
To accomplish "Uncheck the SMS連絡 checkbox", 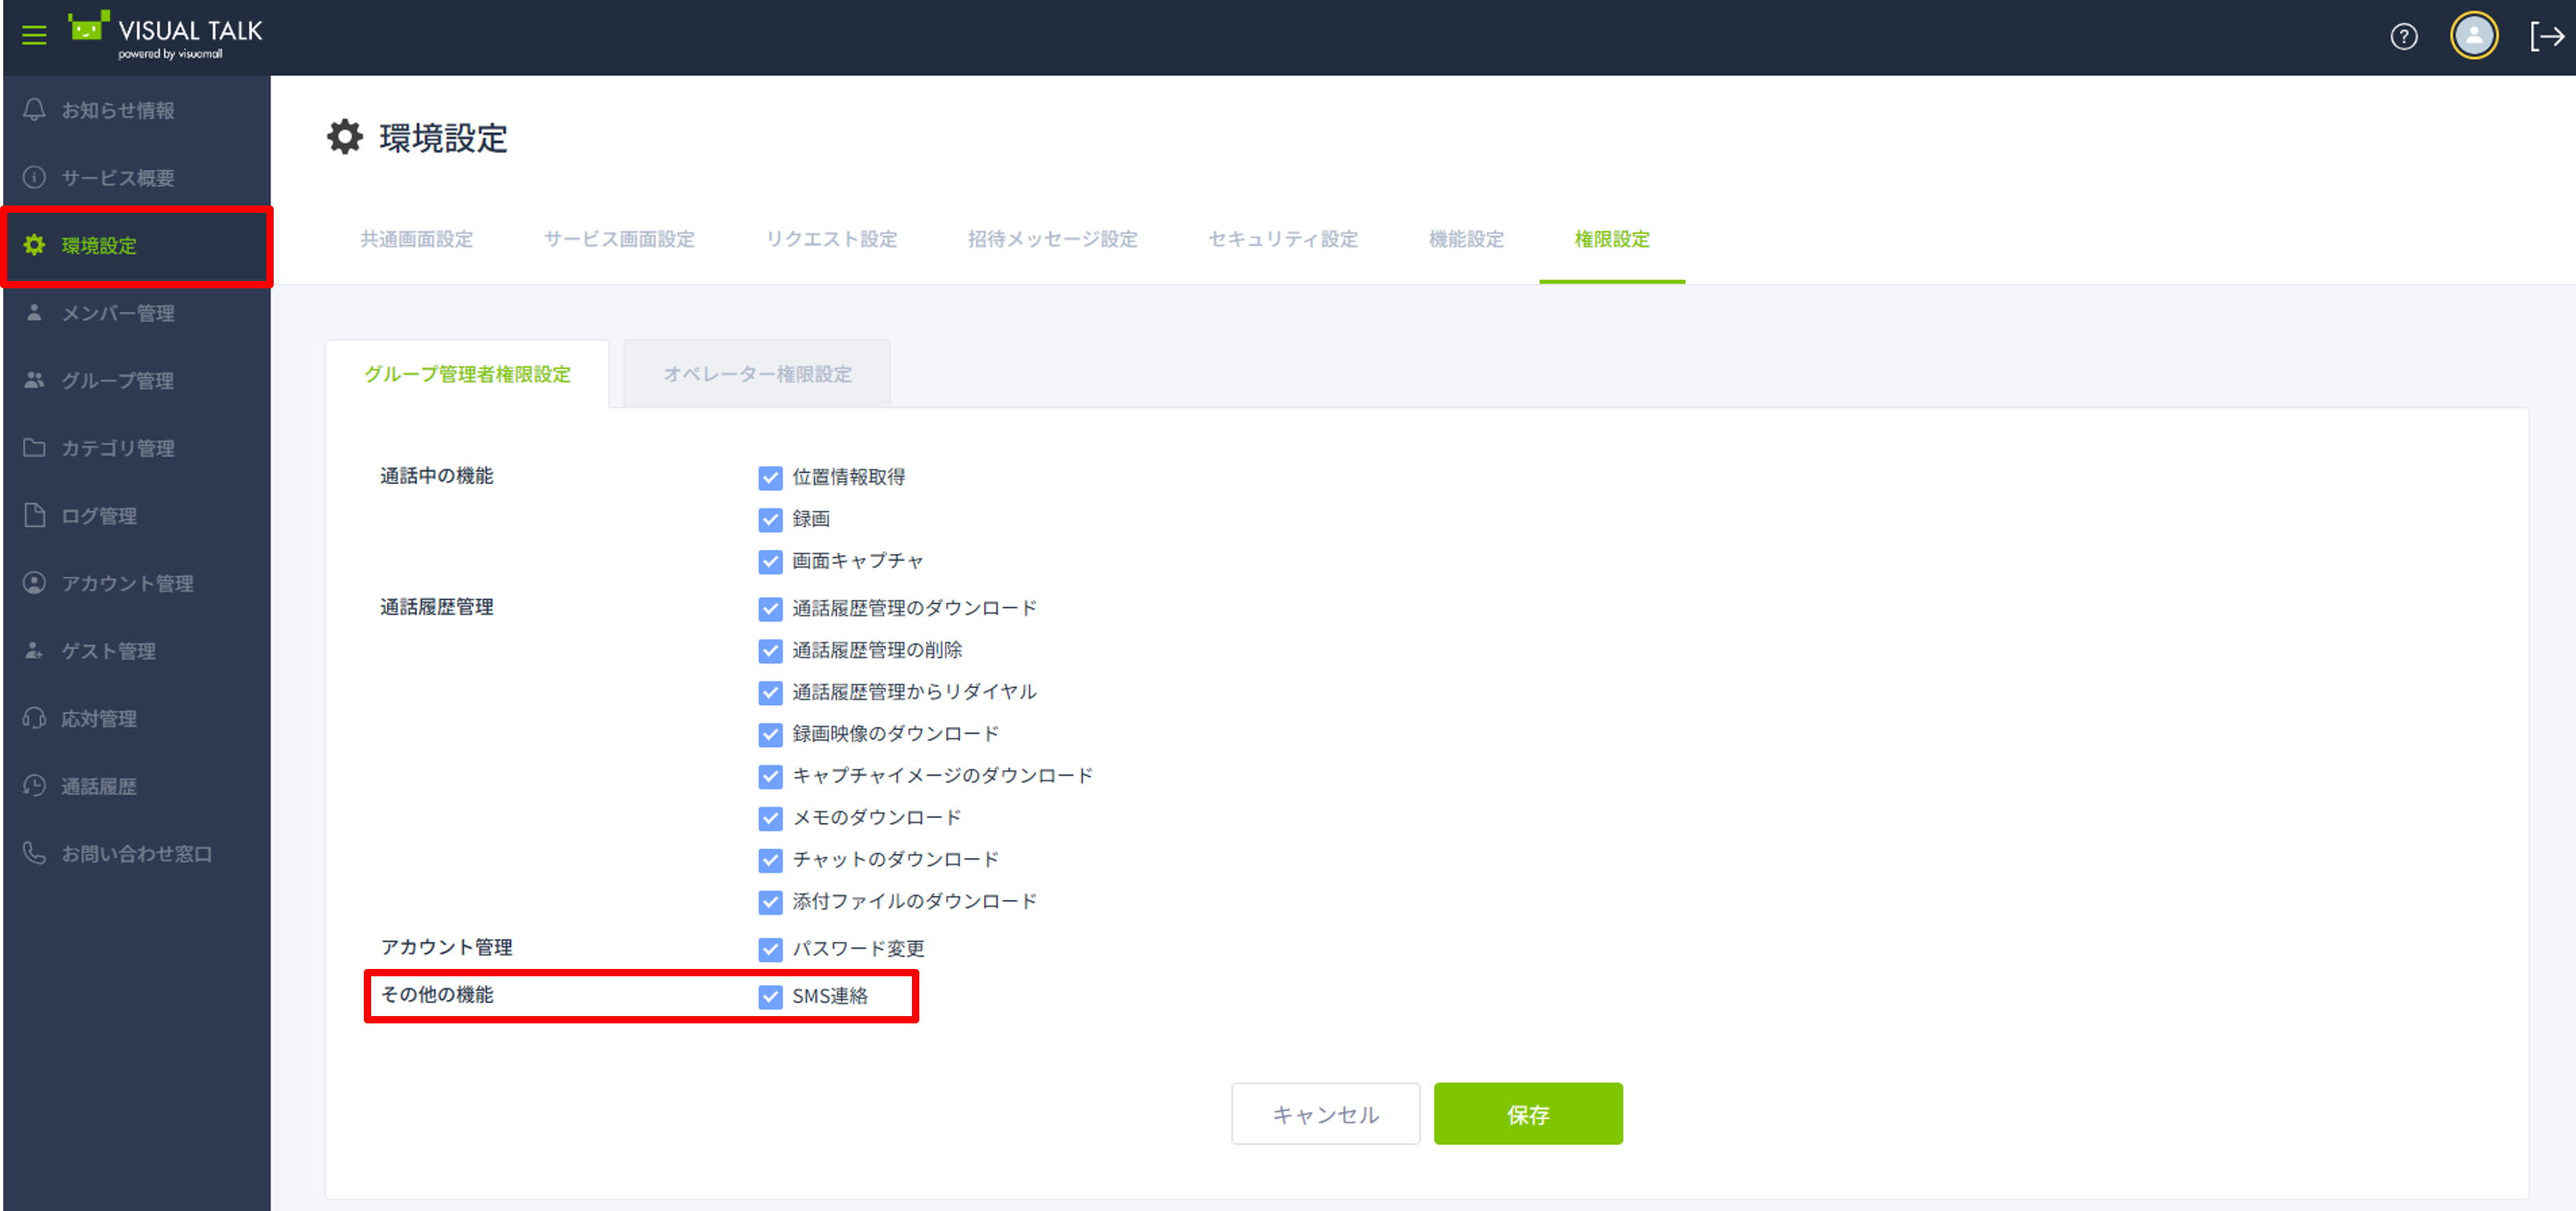I will (770, 997).
